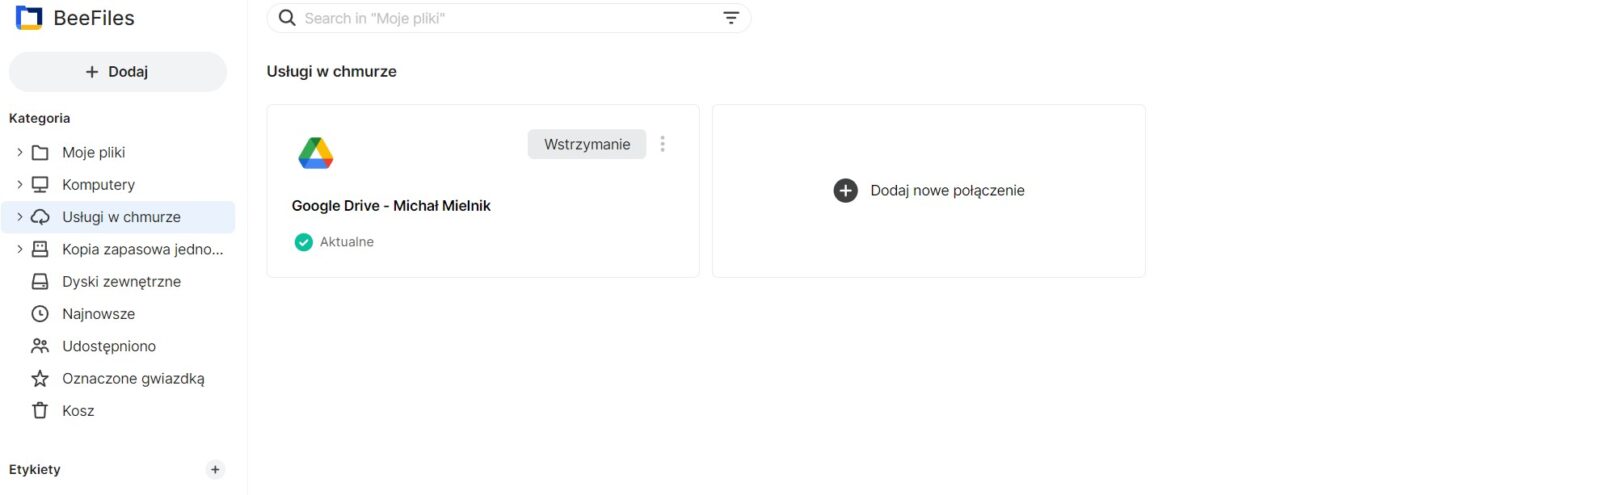Expand the Kopia zapasowa tree node
This screenshot has height=495, width=1600.
coord(19,249)
